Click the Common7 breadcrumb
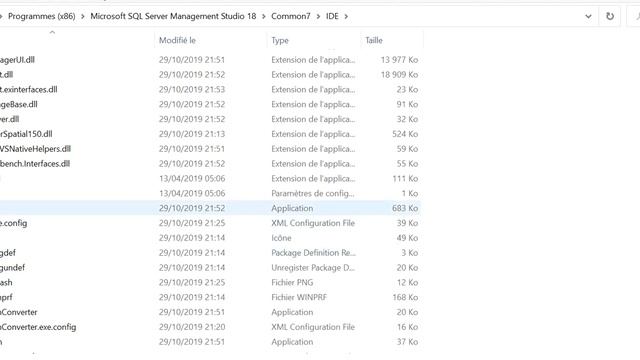 (x=291, y=16)
